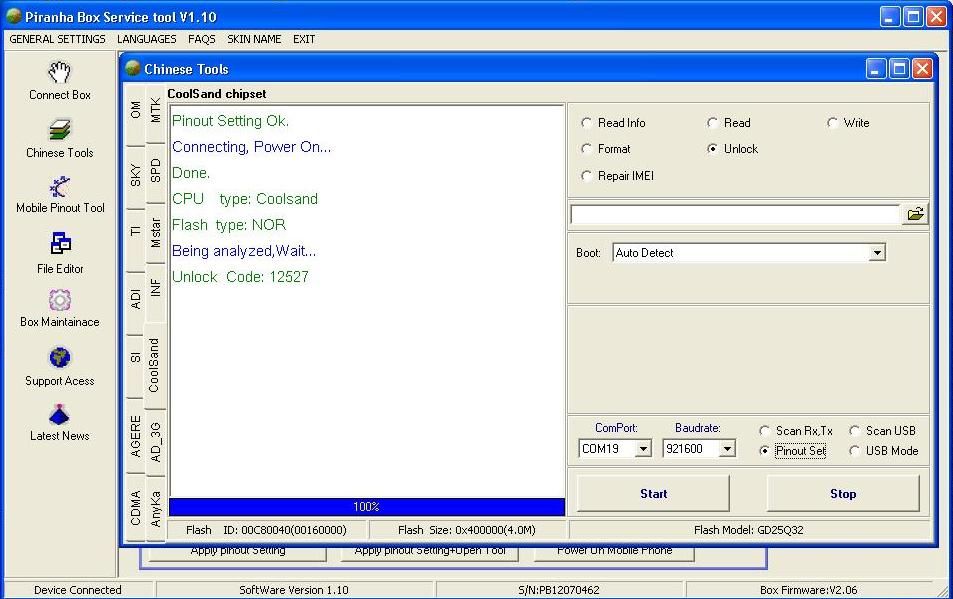Open the File Editor icon
The height and width of the screenshot is (599, 953).
pos(60,244)
